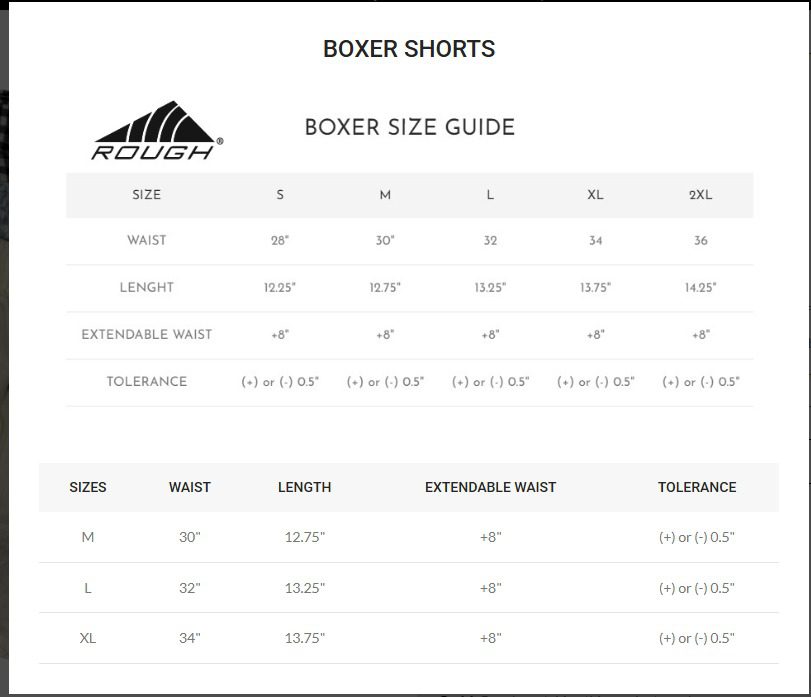Click the LENGHT row label in size guide image
The image size is (811, 697).
click(147, 288)
